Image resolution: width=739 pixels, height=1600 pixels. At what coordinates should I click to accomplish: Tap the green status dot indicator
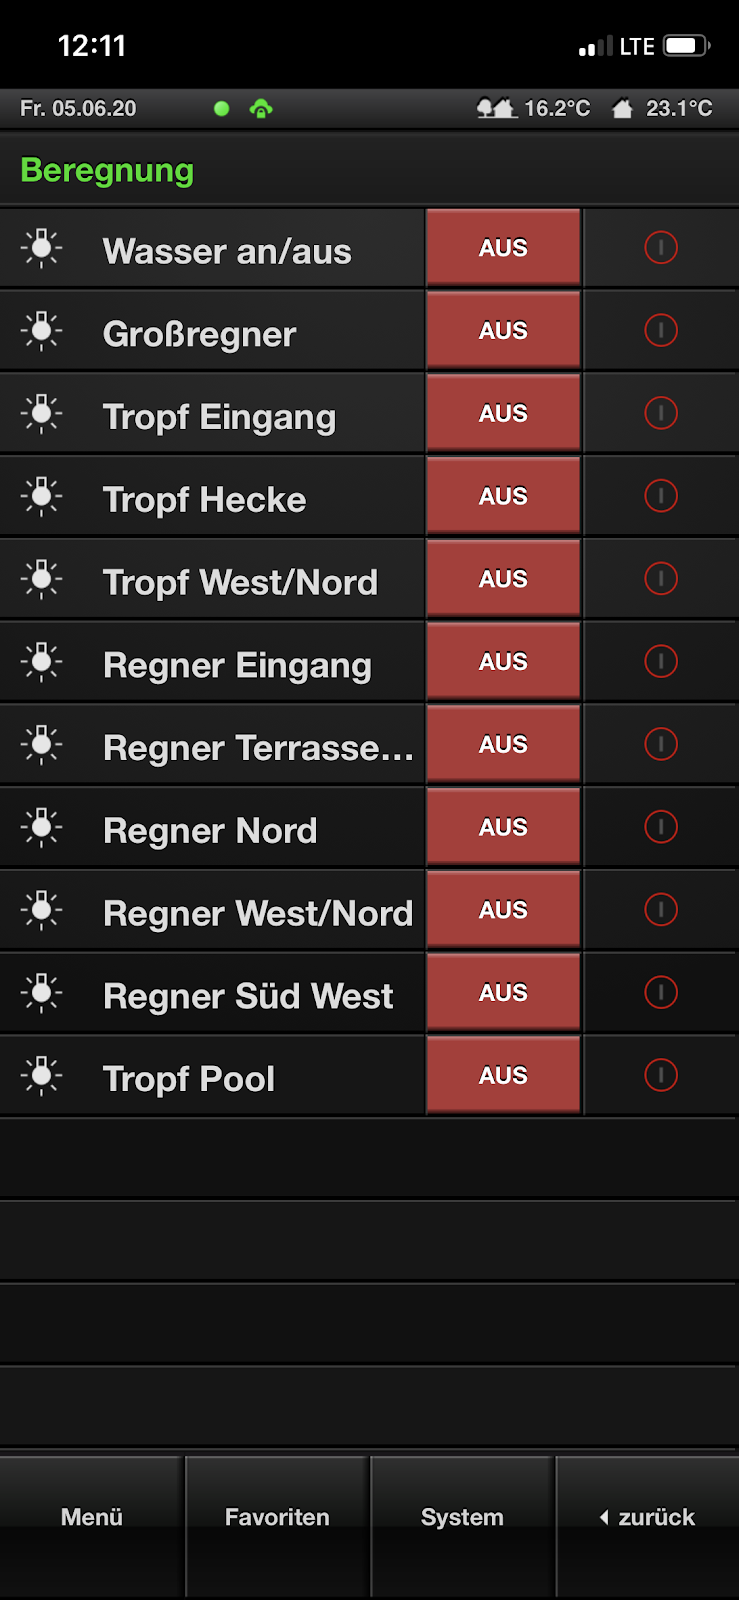222,108
